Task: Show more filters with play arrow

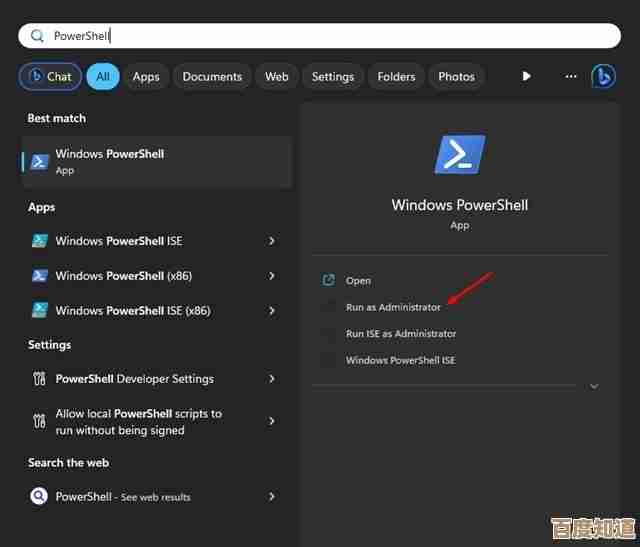Action: pos(526,76)
